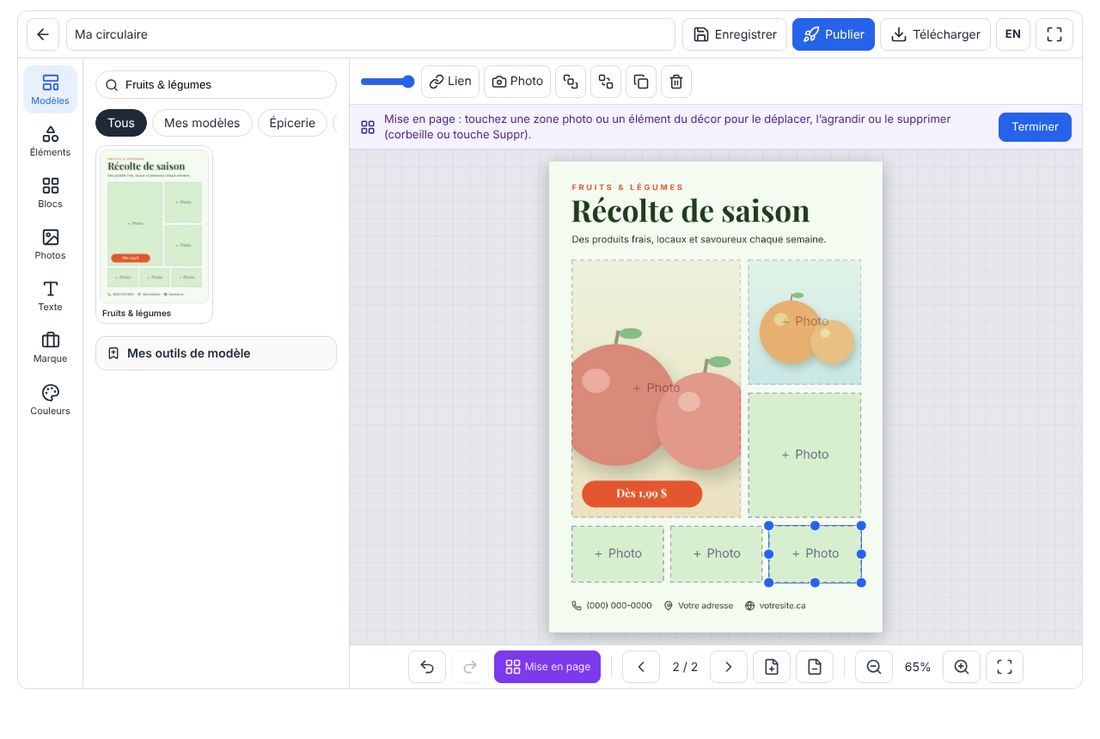The height and width of the screenshot is (739, 1100).
Task: Click the Enregistrer button
Action: pyautogui.click(x=735, y=34)
